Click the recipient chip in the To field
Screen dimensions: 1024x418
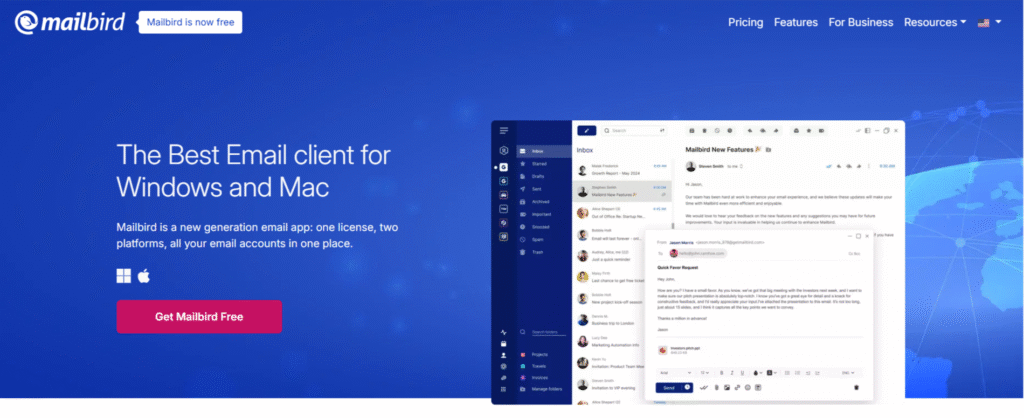tap(697, 253)
